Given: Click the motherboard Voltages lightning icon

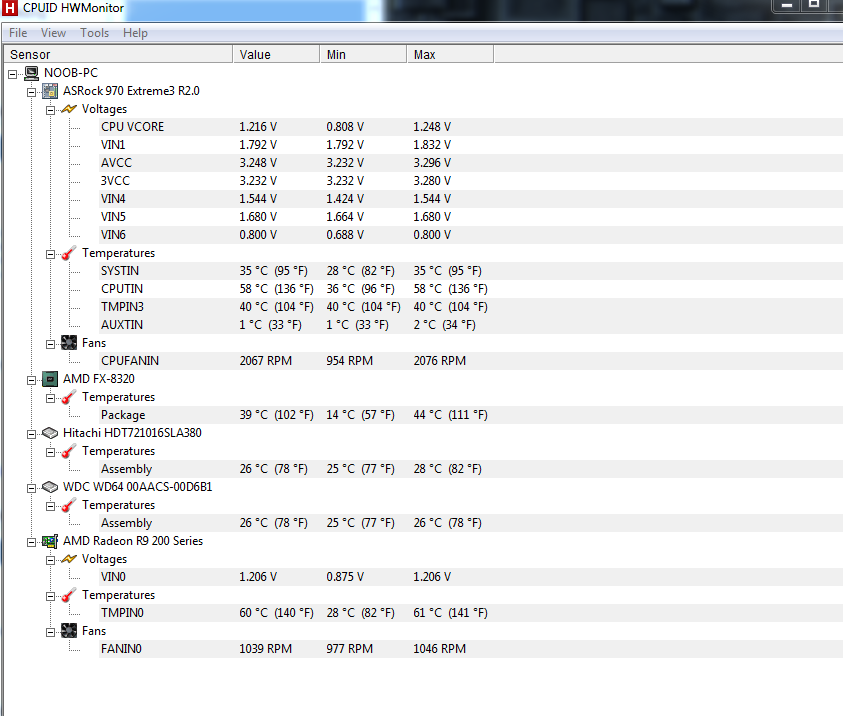Looking at the screenshot, I should click(69, 109).
